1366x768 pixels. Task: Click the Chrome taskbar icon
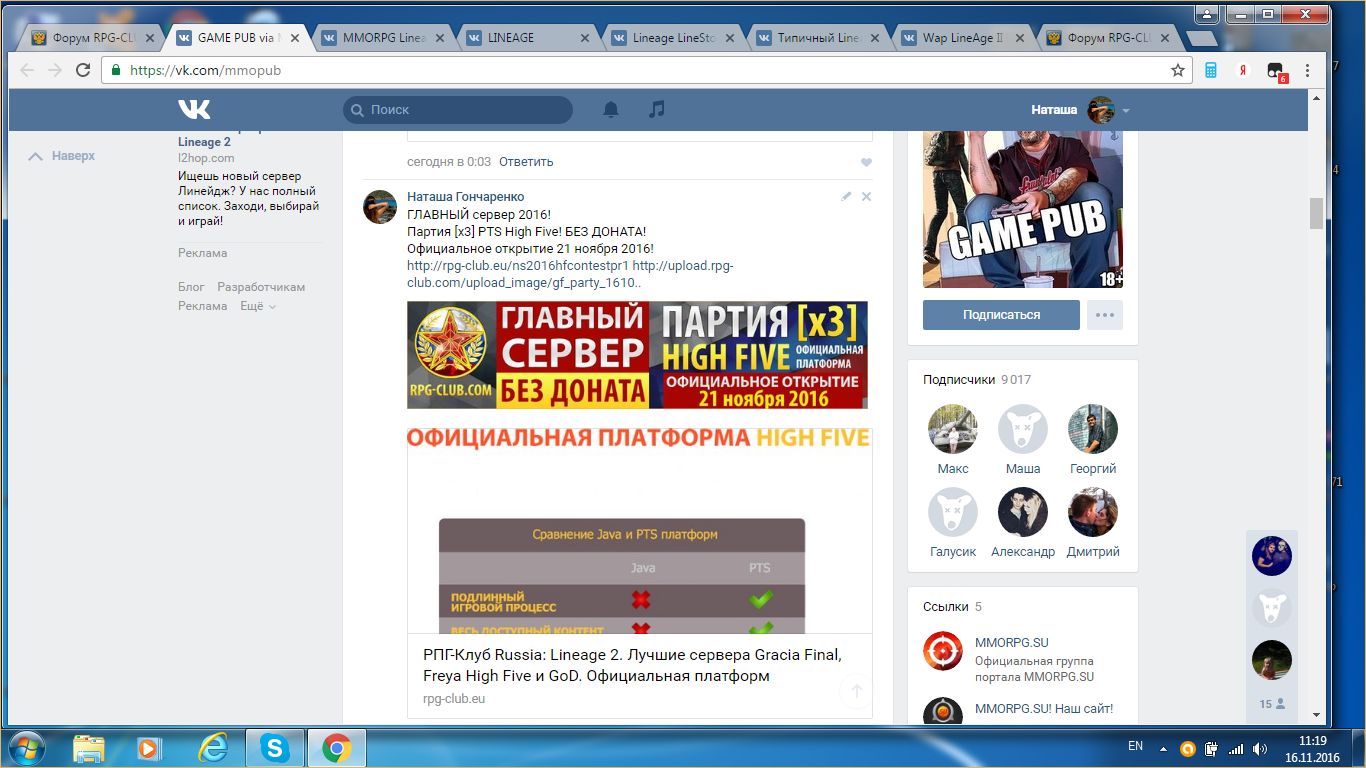(x=336, y=748)
